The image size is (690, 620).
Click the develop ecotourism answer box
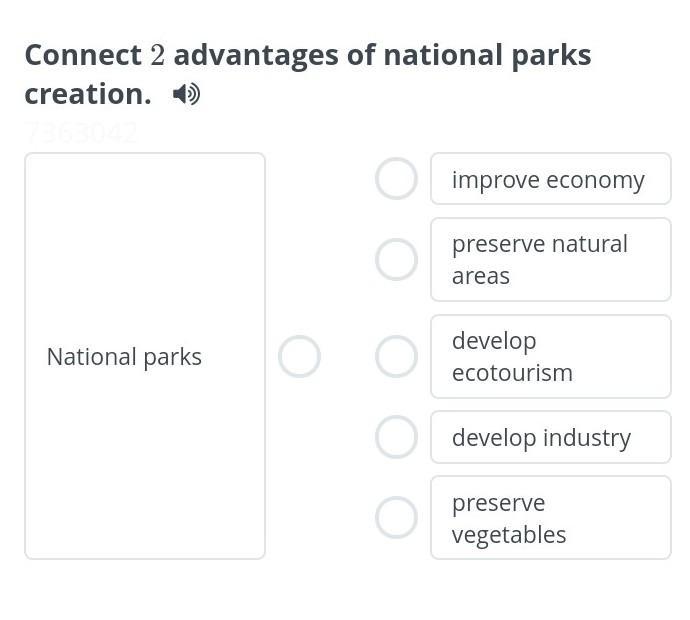click(550, 356)
